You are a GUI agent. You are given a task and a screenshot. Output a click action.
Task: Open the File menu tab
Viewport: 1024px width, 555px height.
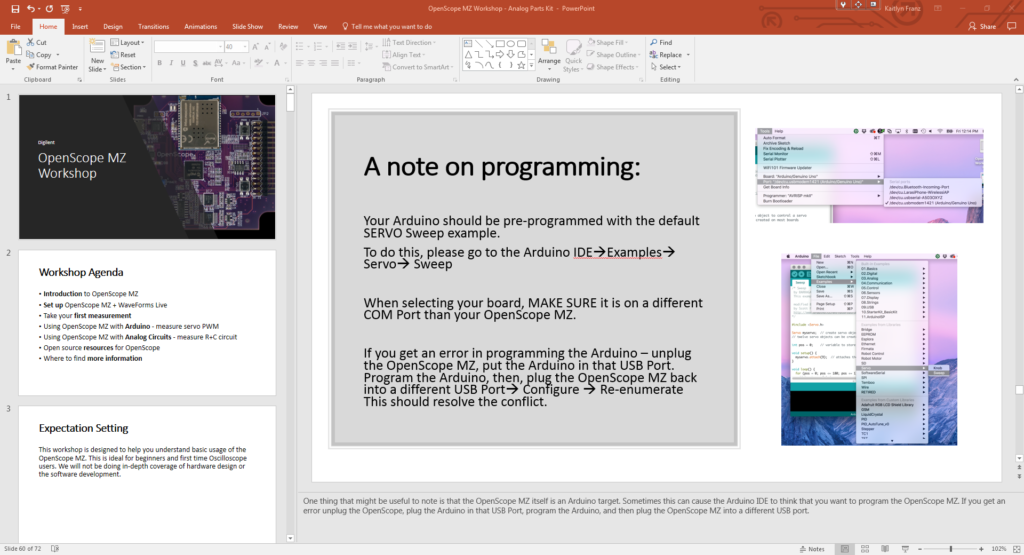tap(16, 27)
